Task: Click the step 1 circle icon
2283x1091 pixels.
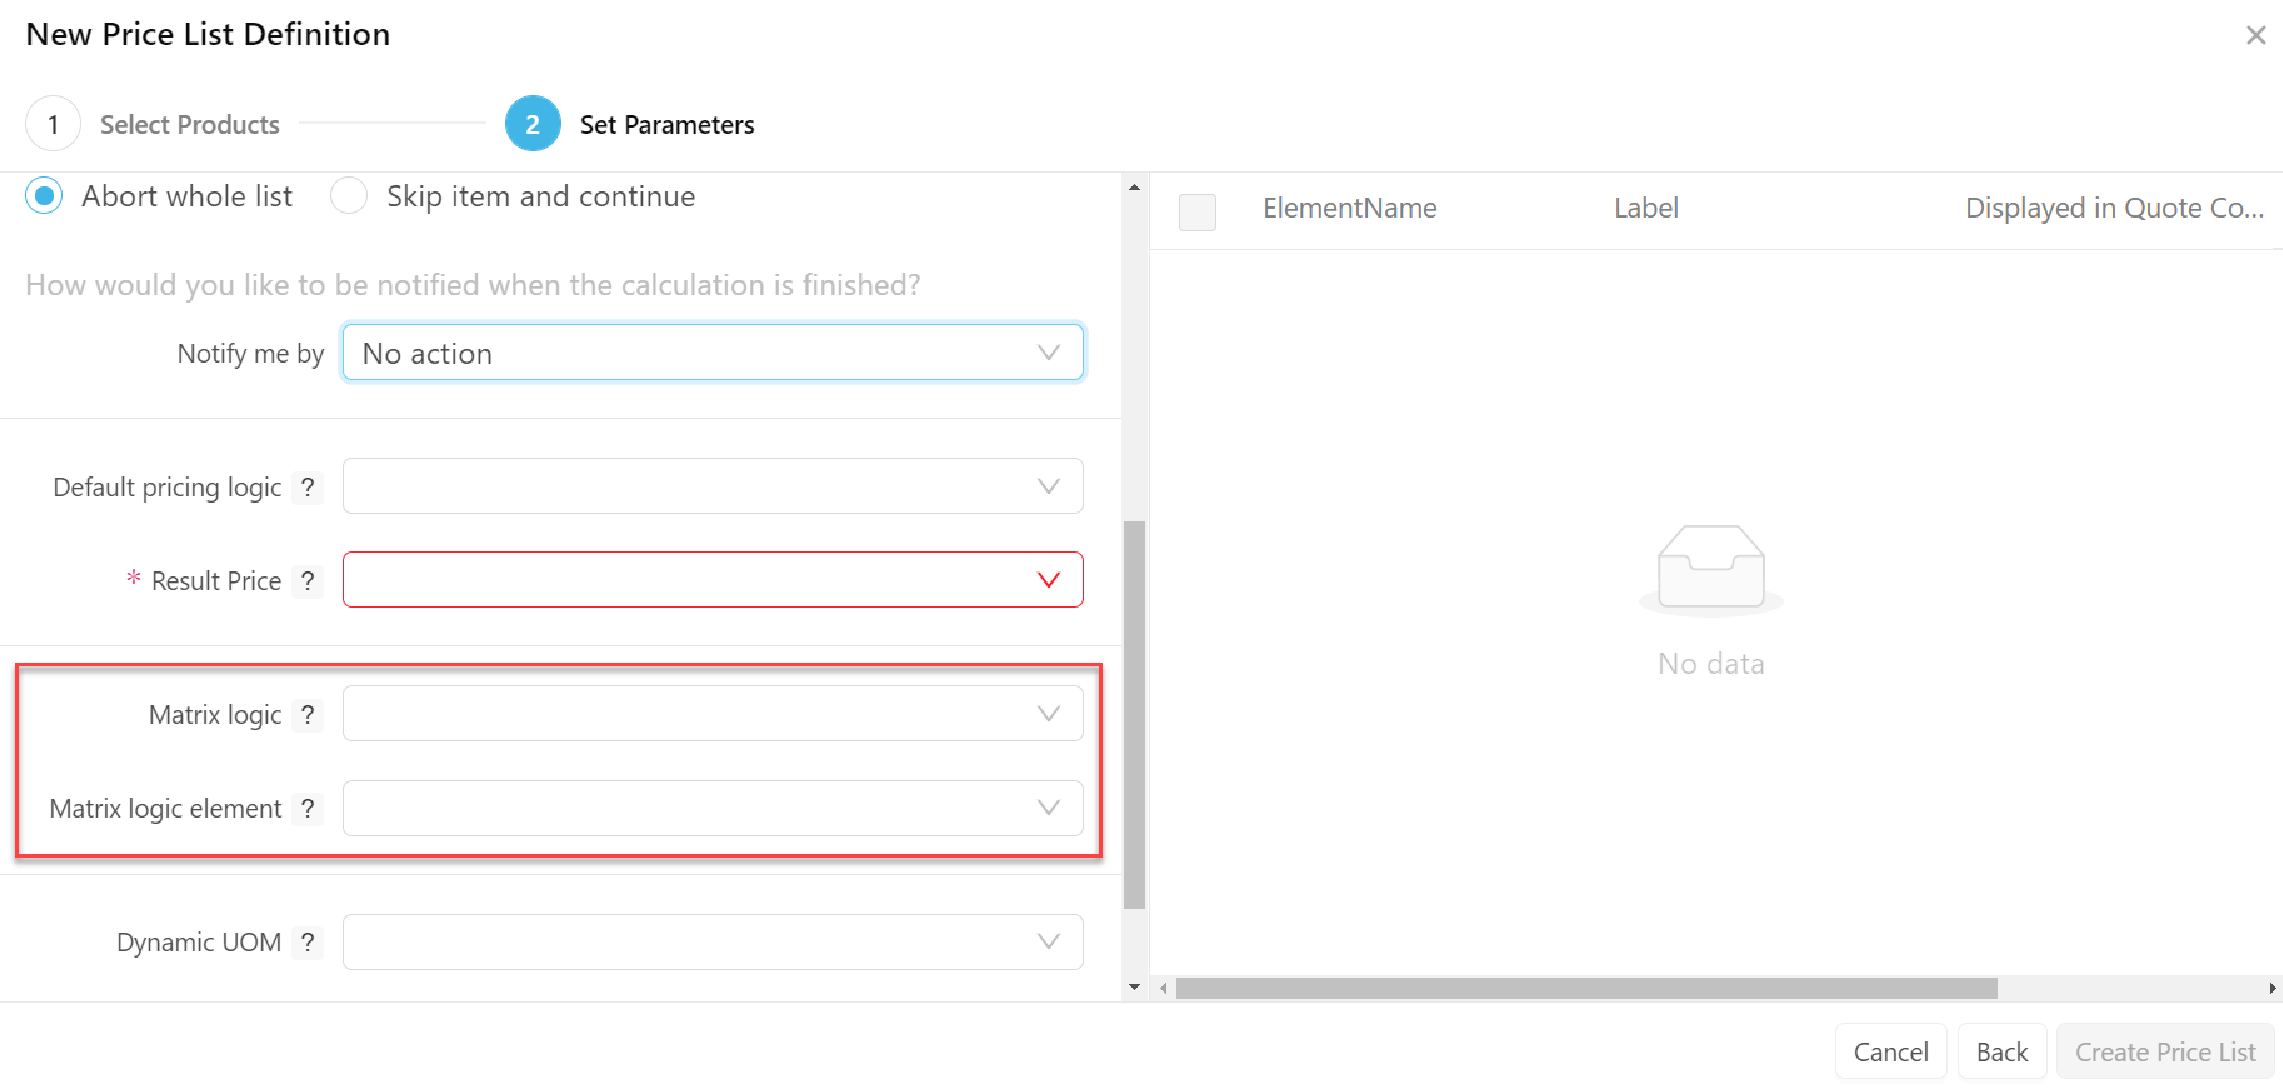Action: (x=53, y=124)
